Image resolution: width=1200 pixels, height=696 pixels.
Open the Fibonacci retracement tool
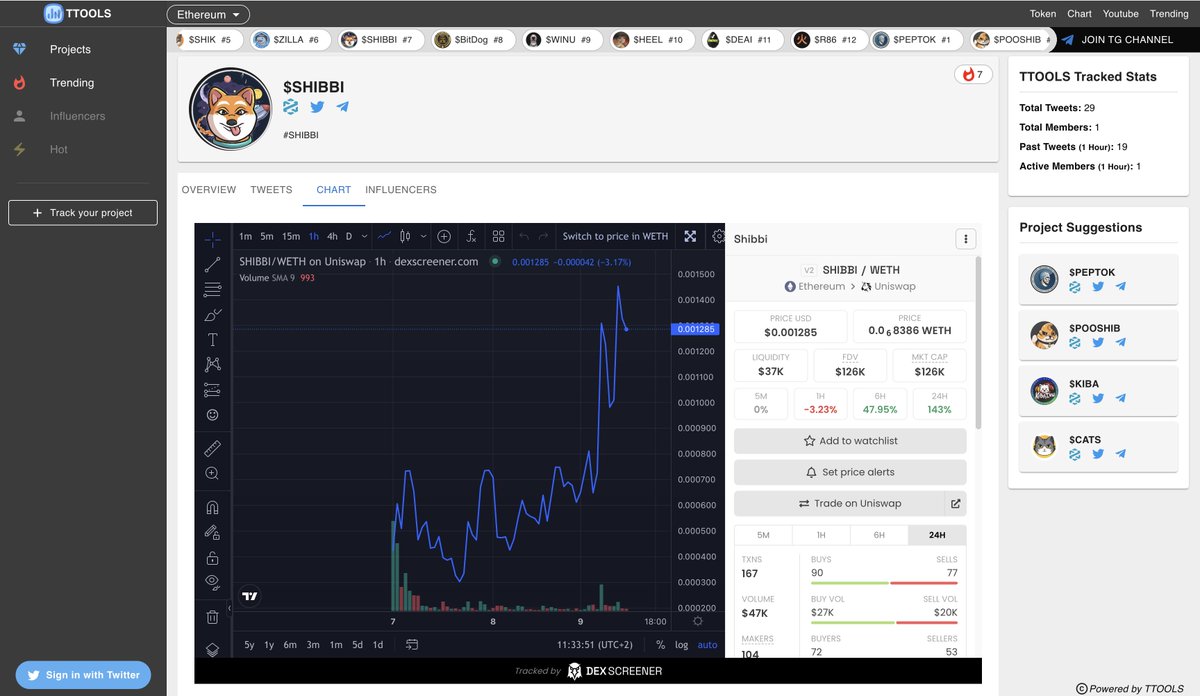[212, 290]
